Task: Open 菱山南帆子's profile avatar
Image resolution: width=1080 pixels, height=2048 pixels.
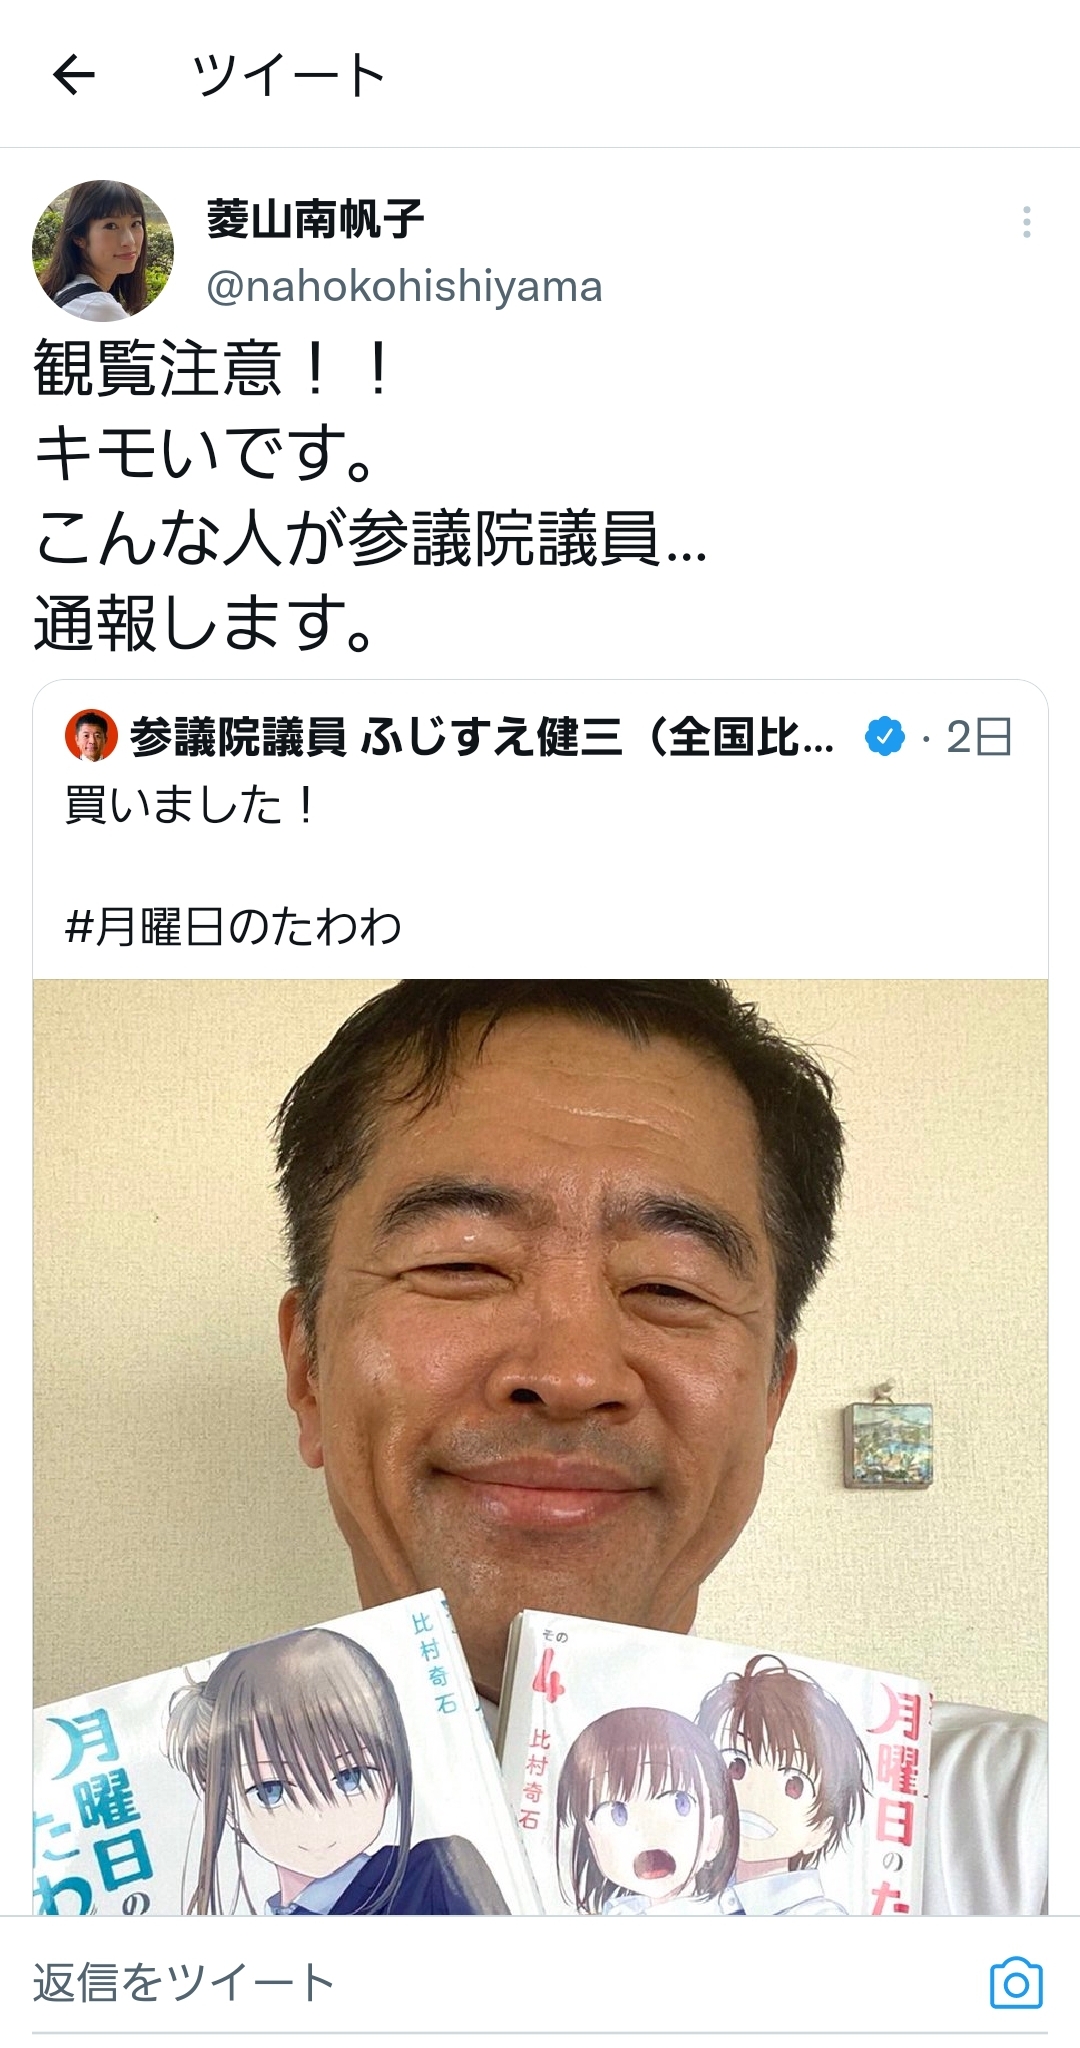Action: click(x=103, y=251)
